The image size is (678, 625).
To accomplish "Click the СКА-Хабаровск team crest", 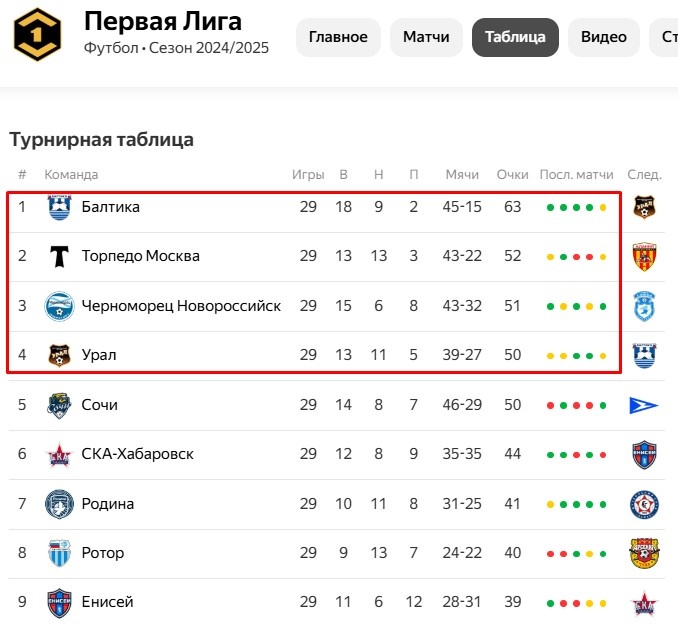I will pyautogui.click(x=59, y=454).
